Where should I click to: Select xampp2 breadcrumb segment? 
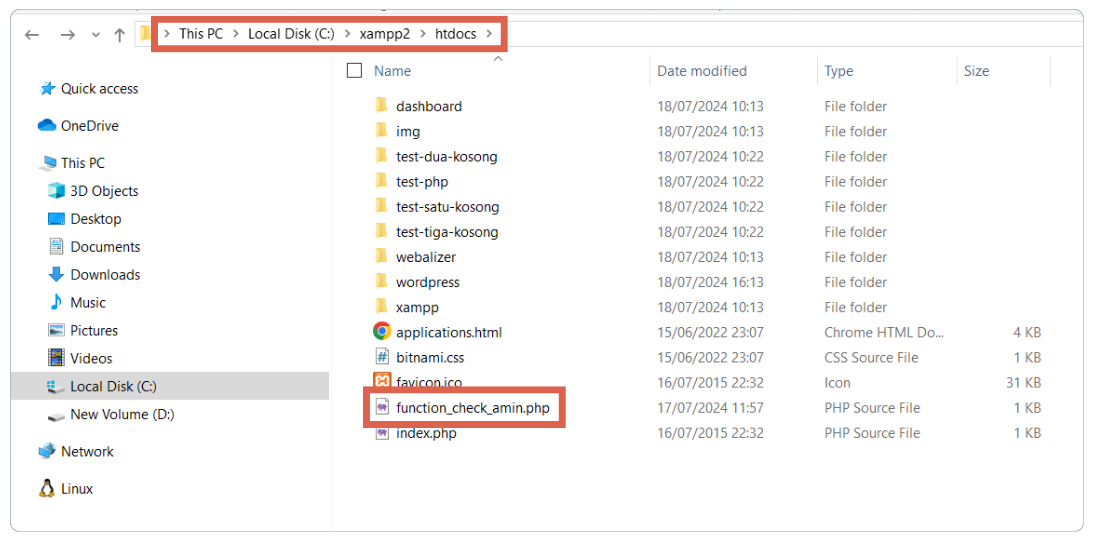(384, 33)
